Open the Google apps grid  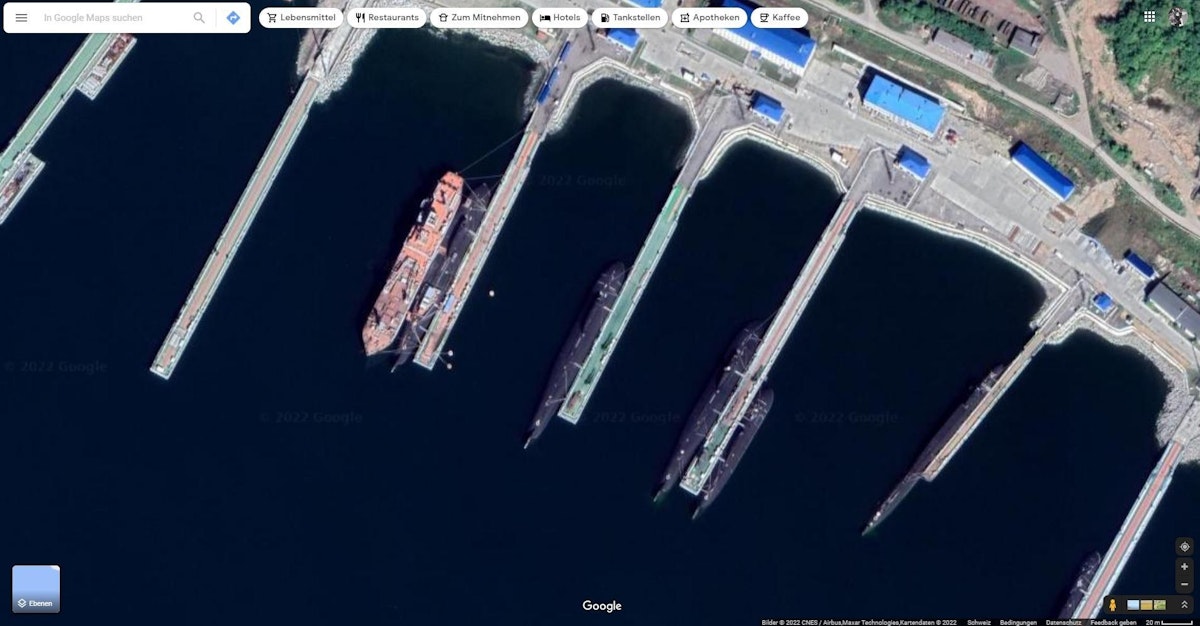[x=1150, y=17]
